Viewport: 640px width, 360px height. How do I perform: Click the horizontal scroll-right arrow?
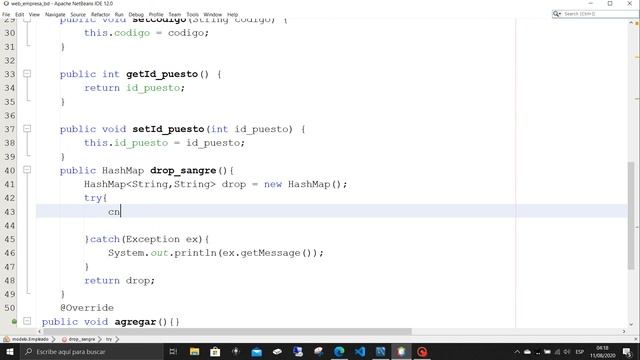pos(624,331)
